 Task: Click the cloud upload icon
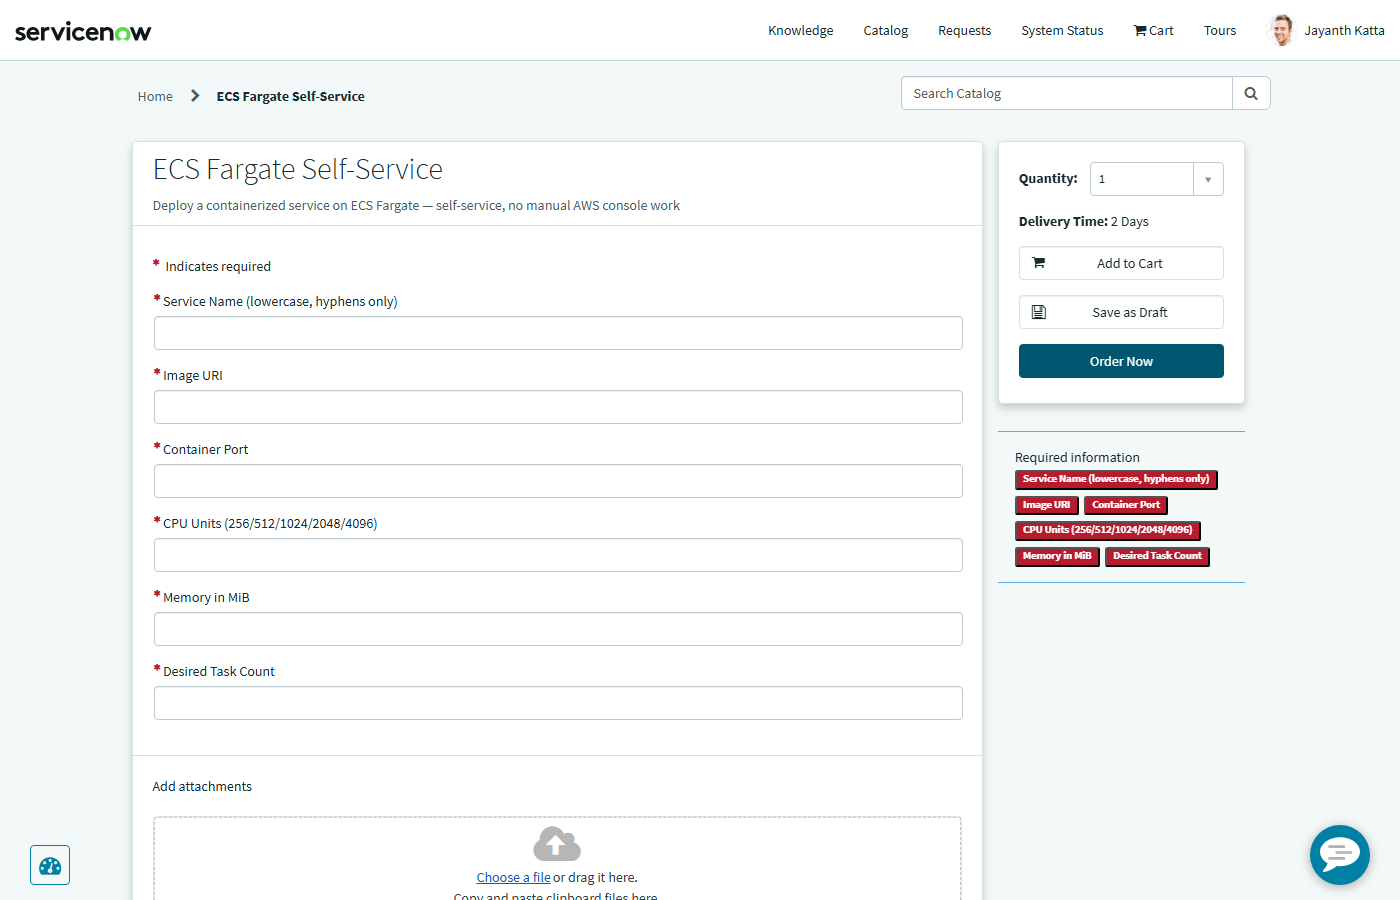[557, 844]
